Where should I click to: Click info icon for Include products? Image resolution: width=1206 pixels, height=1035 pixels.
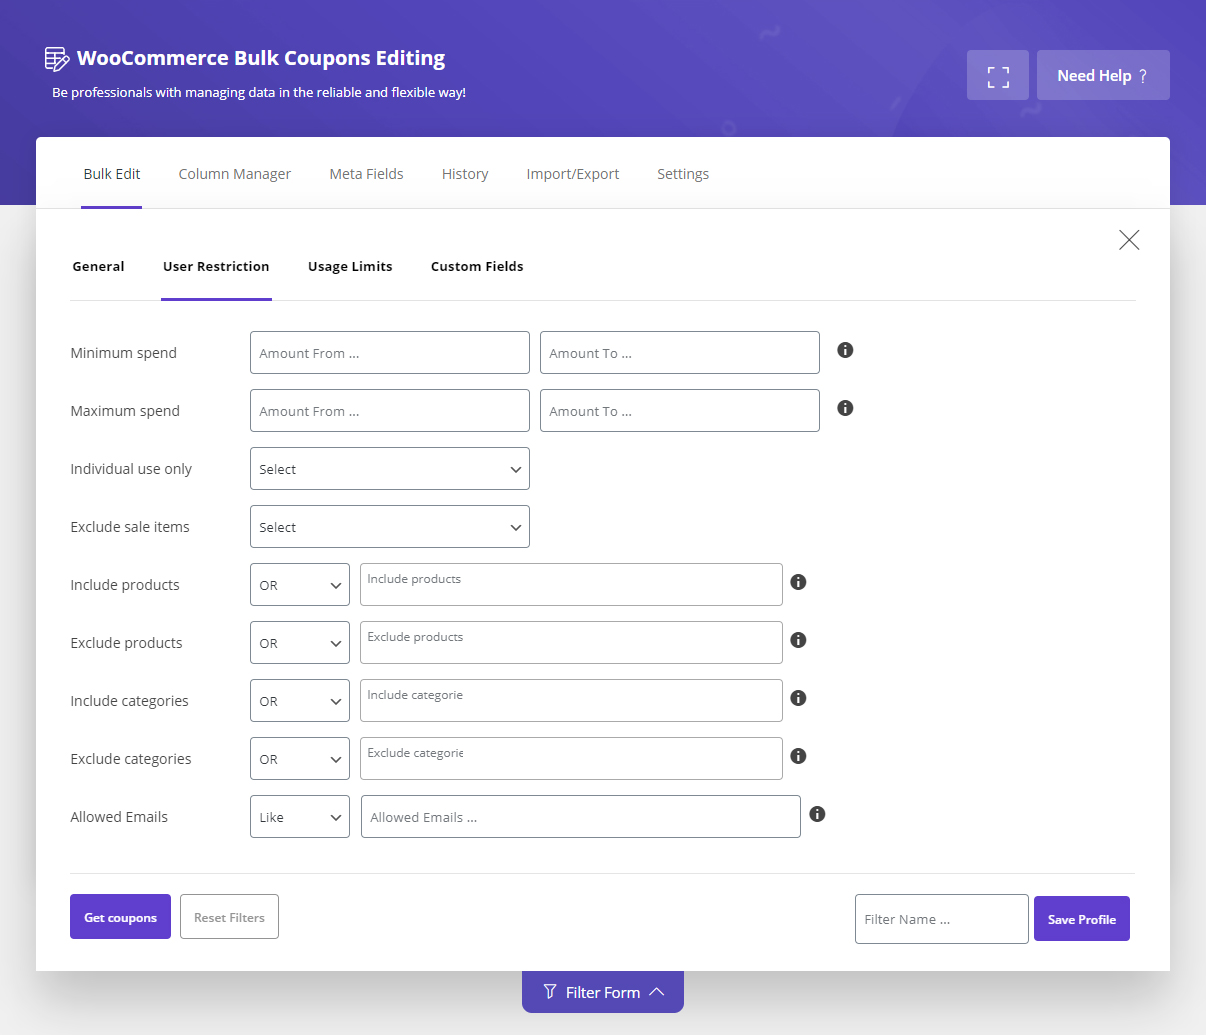tap(798, 582)
